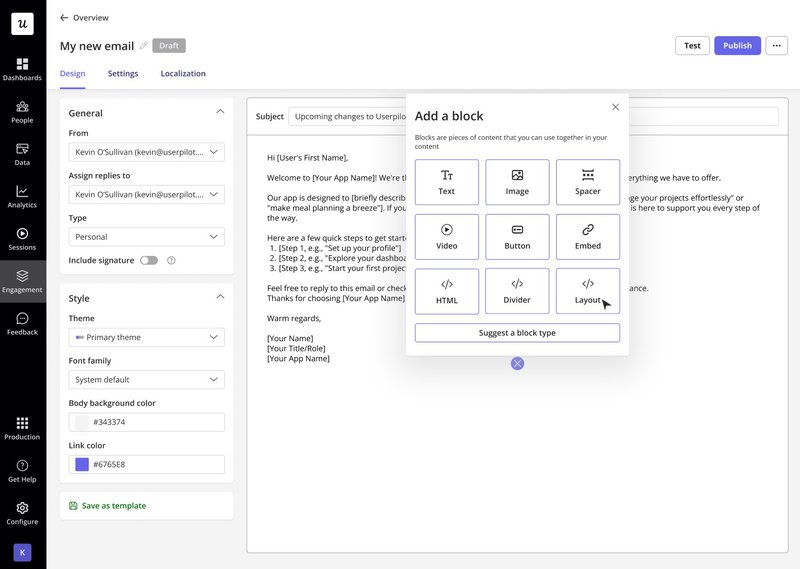Open the Font family dropdown
This screenshot has width=800, height=569.
146,380
